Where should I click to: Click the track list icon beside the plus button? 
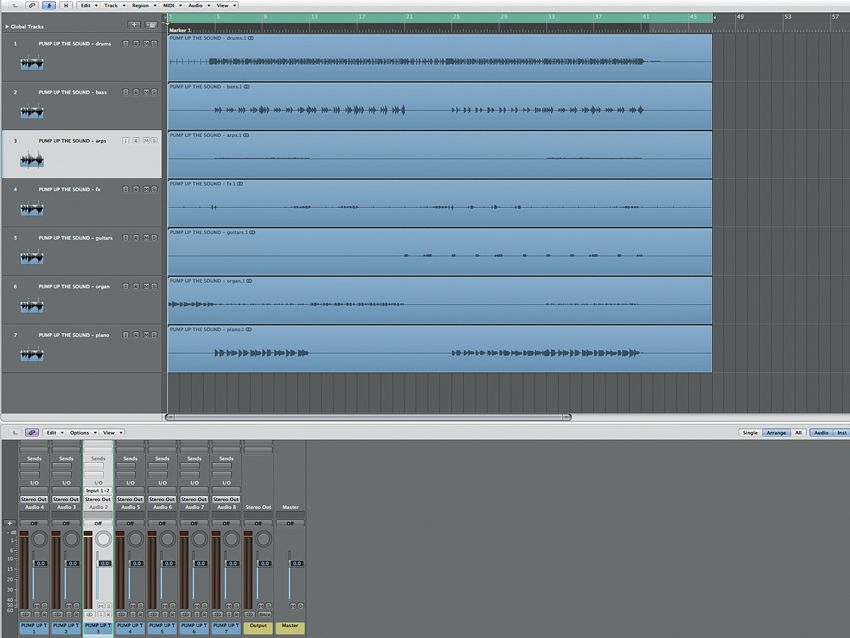click(x=151, y=25)
